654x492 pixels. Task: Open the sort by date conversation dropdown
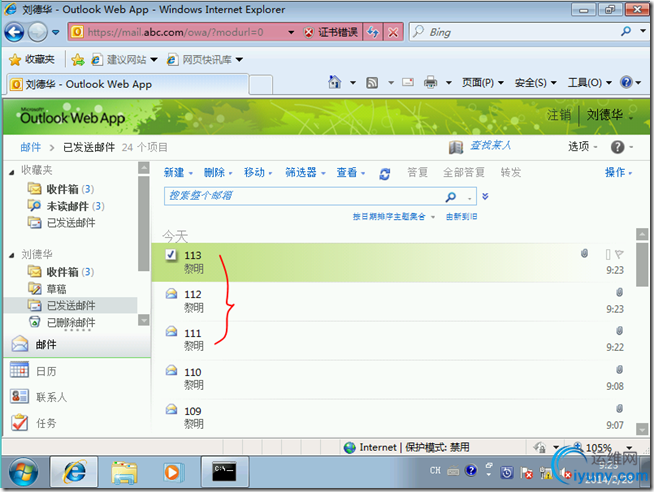(394, 216)
